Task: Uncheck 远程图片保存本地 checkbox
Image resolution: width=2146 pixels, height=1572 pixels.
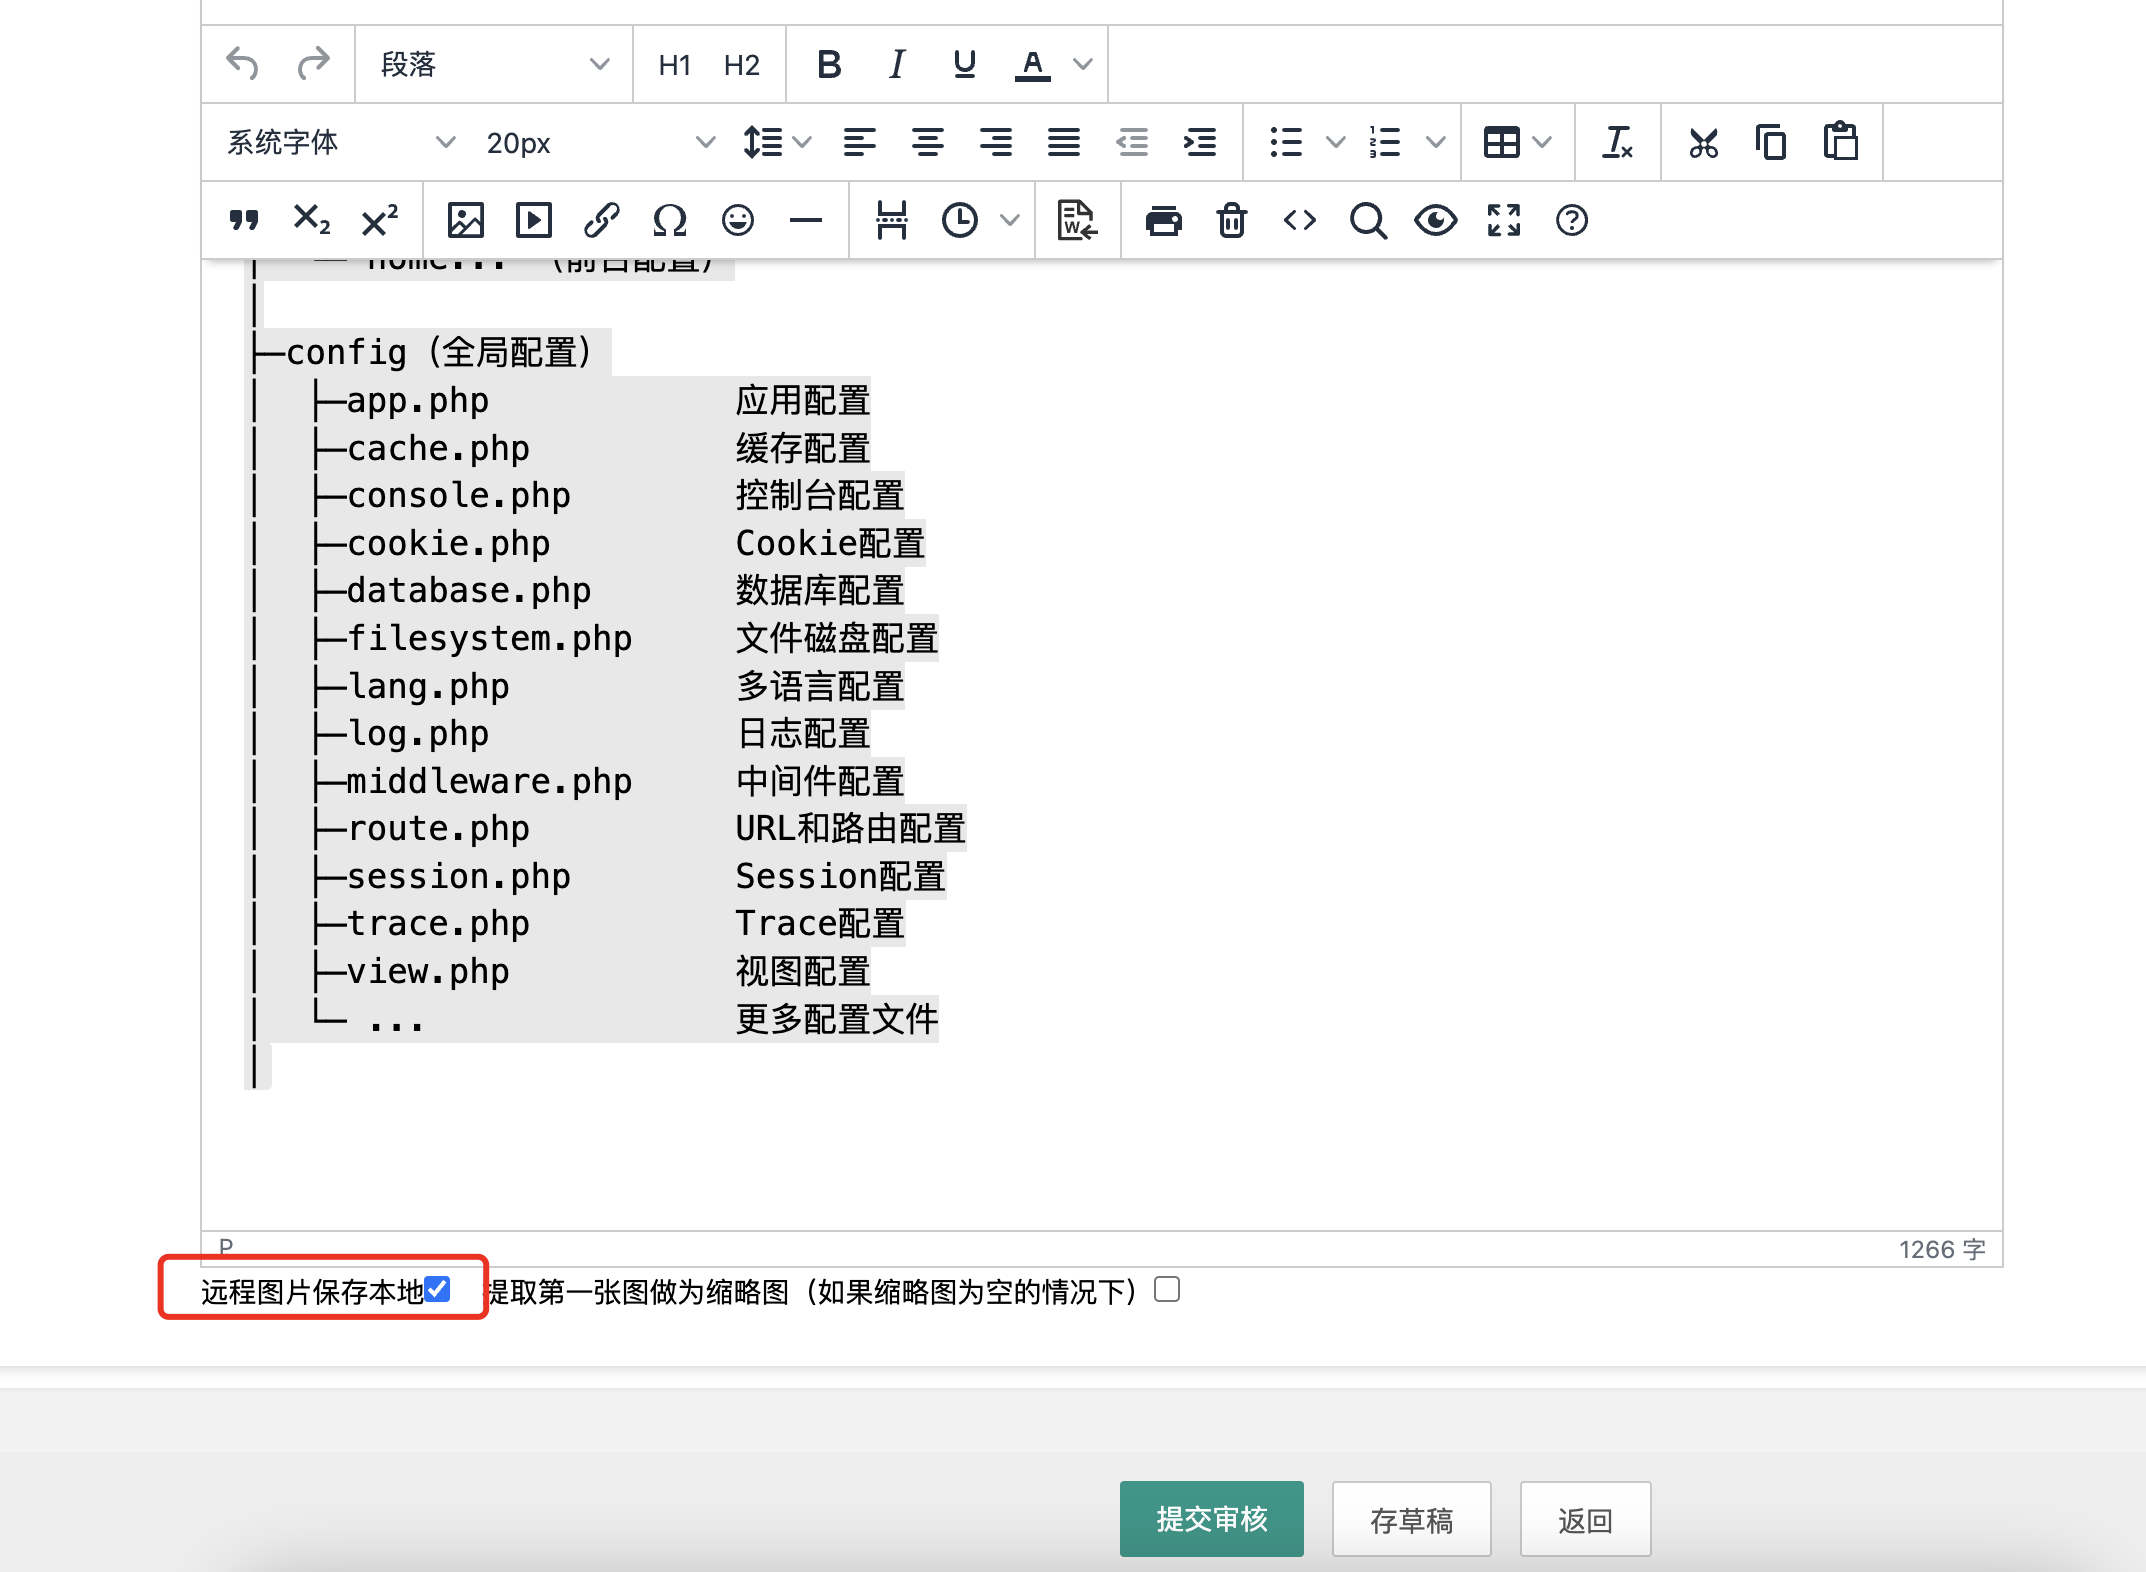Action: click(x=437, y=1289)
